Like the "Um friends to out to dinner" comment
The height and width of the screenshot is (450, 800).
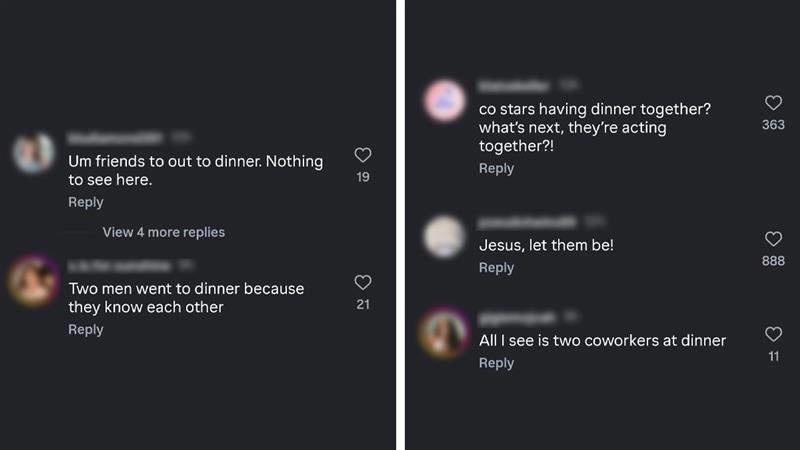363,155
